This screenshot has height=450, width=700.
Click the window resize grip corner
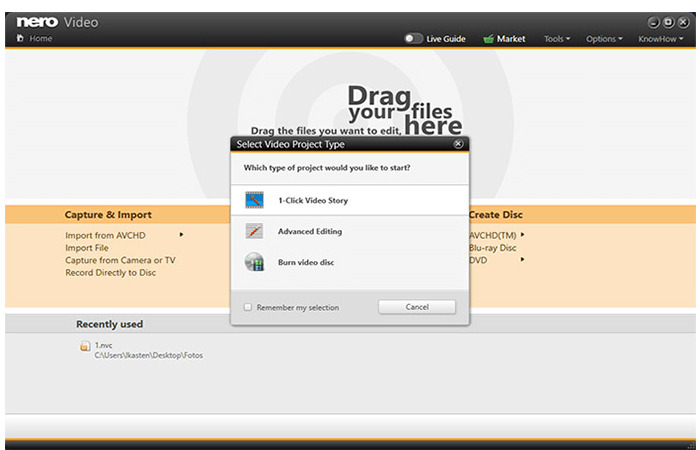pos(692,445)
